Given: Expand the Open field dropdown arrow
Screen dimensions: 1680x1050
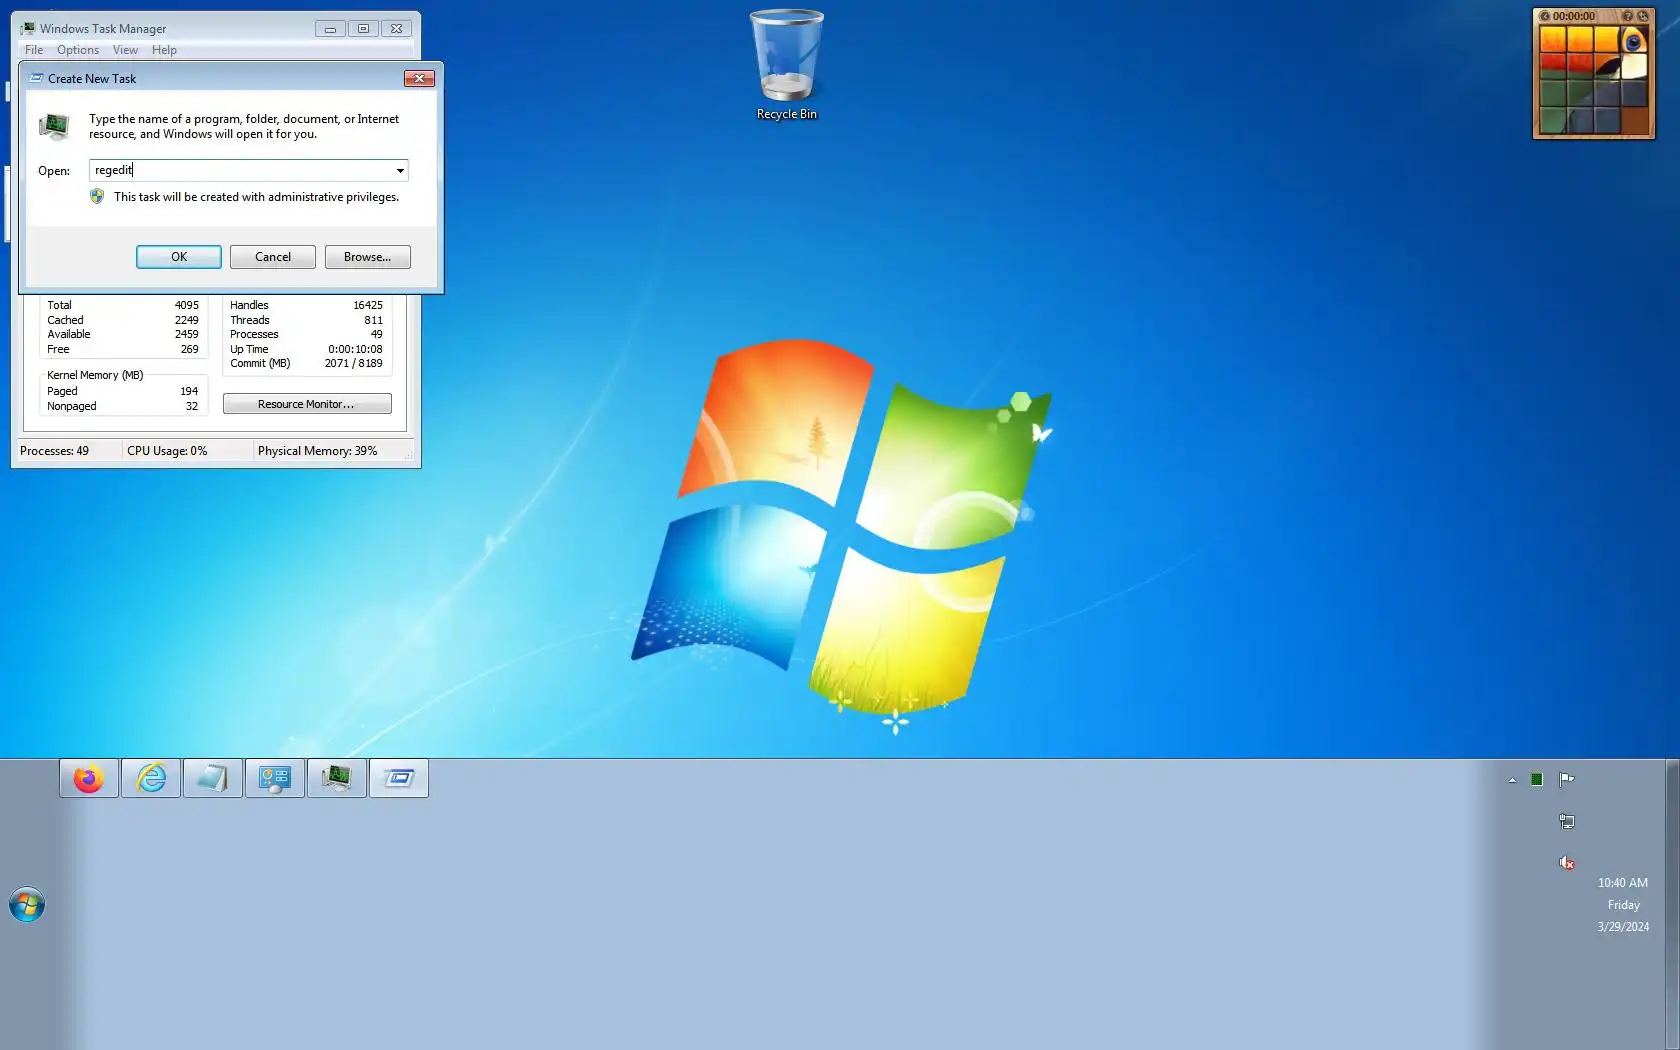Looking at the screenshot, I should (x=400, y=171).
